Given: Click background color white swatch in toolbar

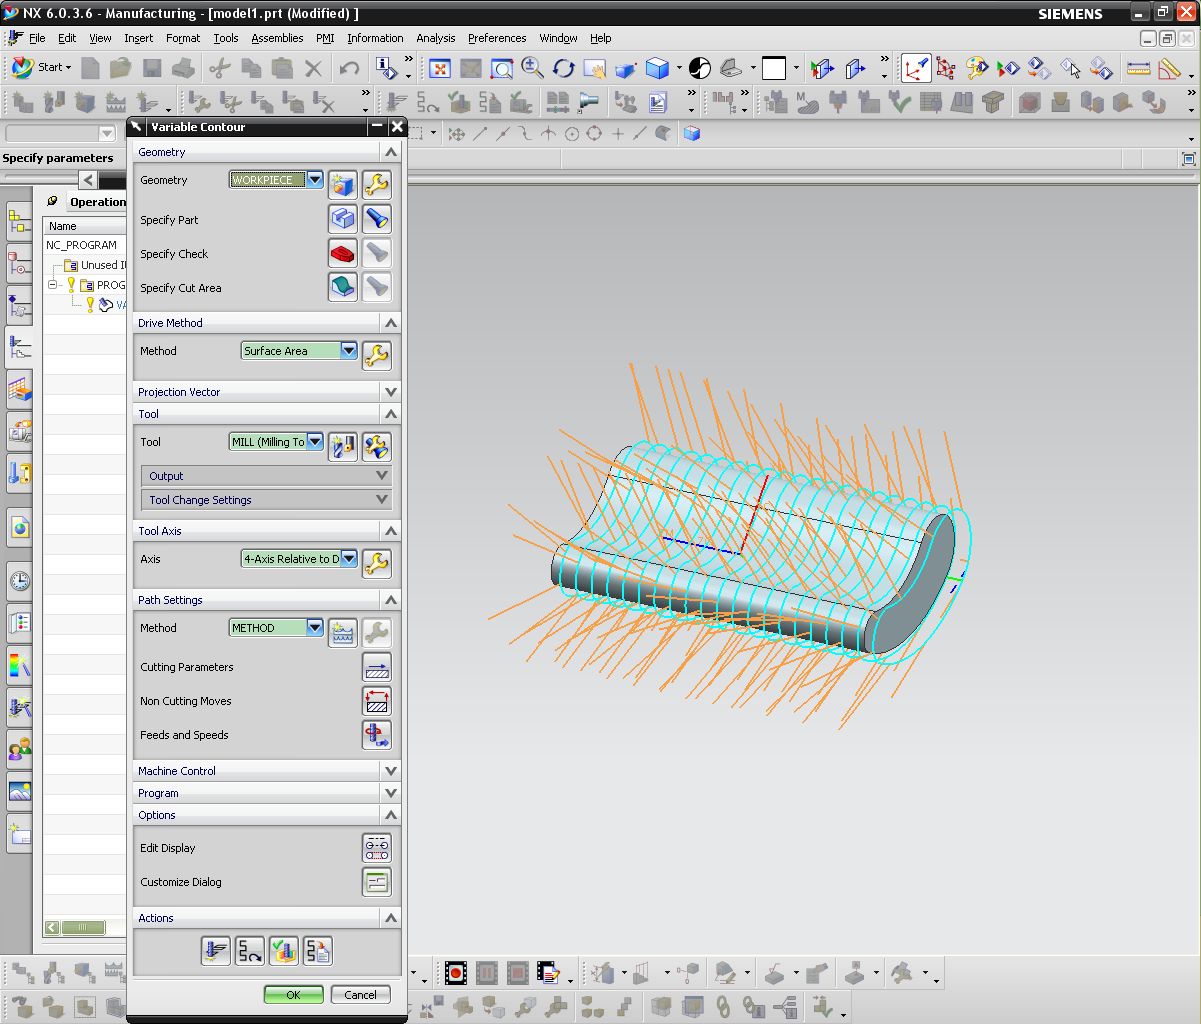Looking at the screenshot, I should 774,68.
